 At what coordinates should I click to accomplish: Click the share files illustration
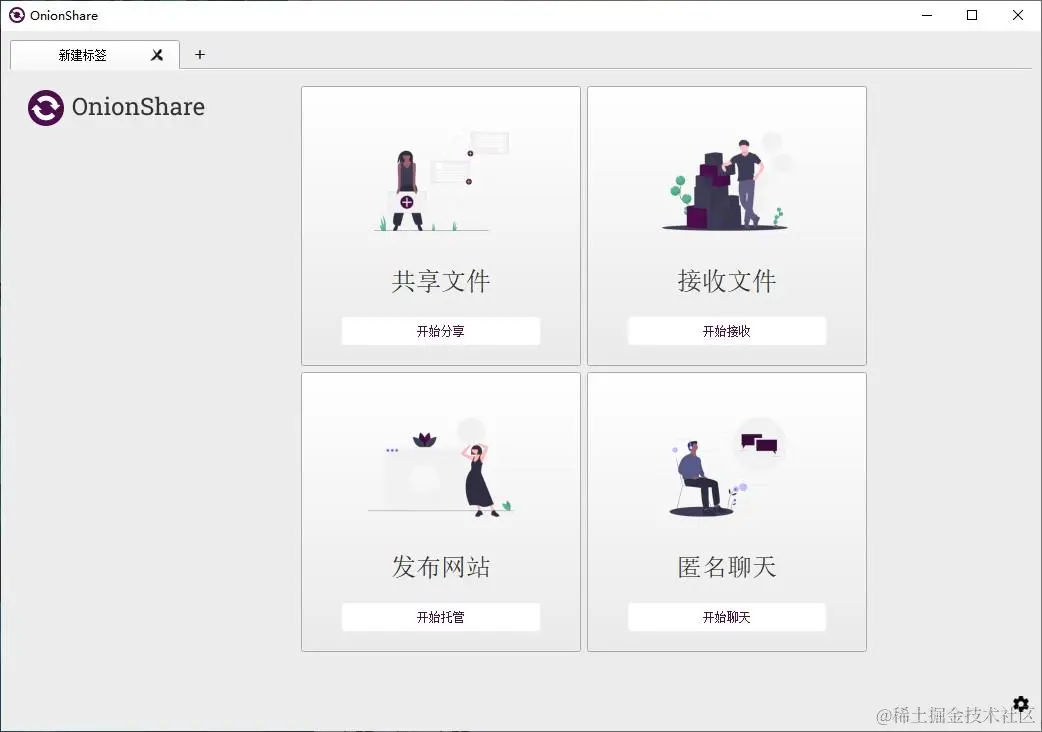(441, 181)
